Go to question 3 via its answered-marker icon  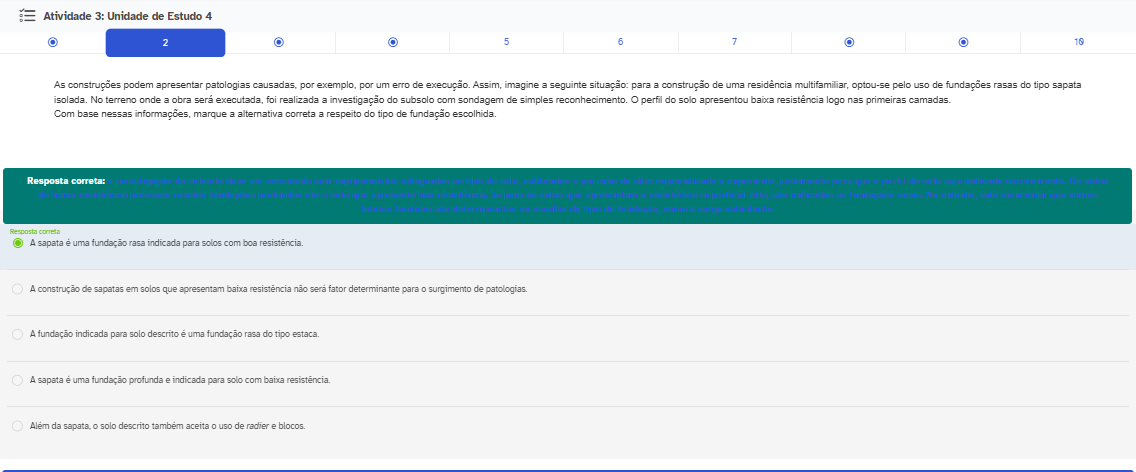pos(279,42)
